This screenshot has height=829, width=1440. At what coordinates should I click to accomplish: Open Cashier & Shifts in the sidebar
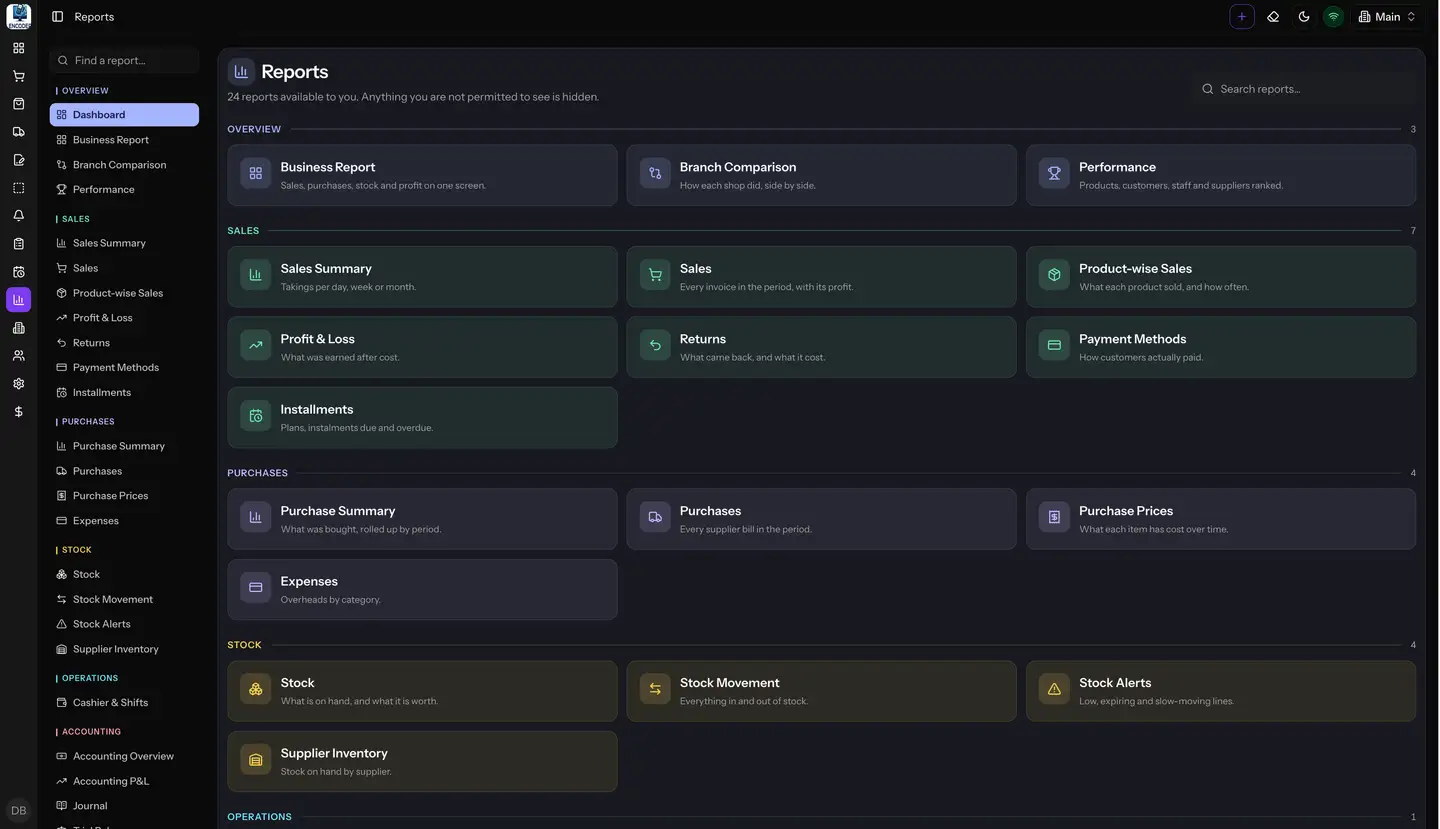click(x=124, y=703)
